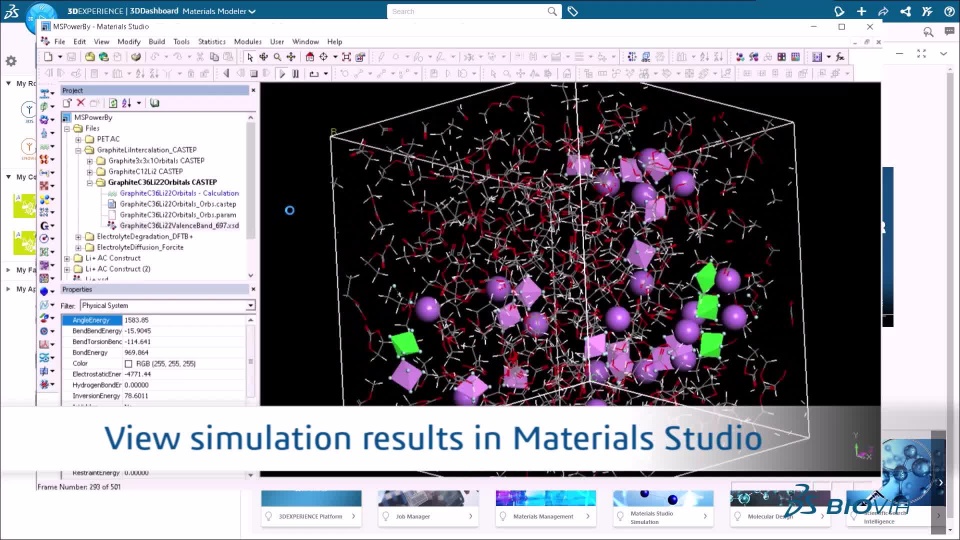Viewport: 960px width, 540px height.
Task: Click the New item icon in Project panel
Action: pos(67,103)
